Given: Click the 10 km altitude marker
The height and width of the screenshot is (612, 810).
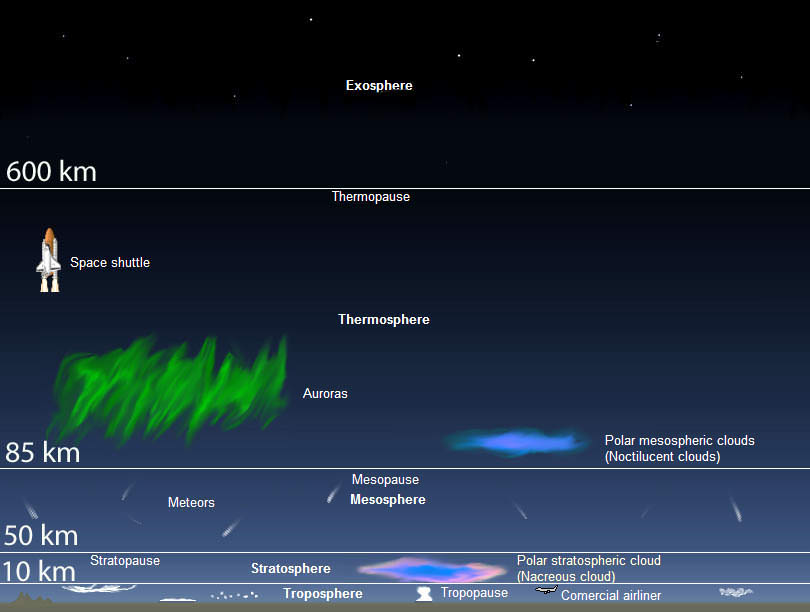Looking at the screenshot, I should click(39, 572).
